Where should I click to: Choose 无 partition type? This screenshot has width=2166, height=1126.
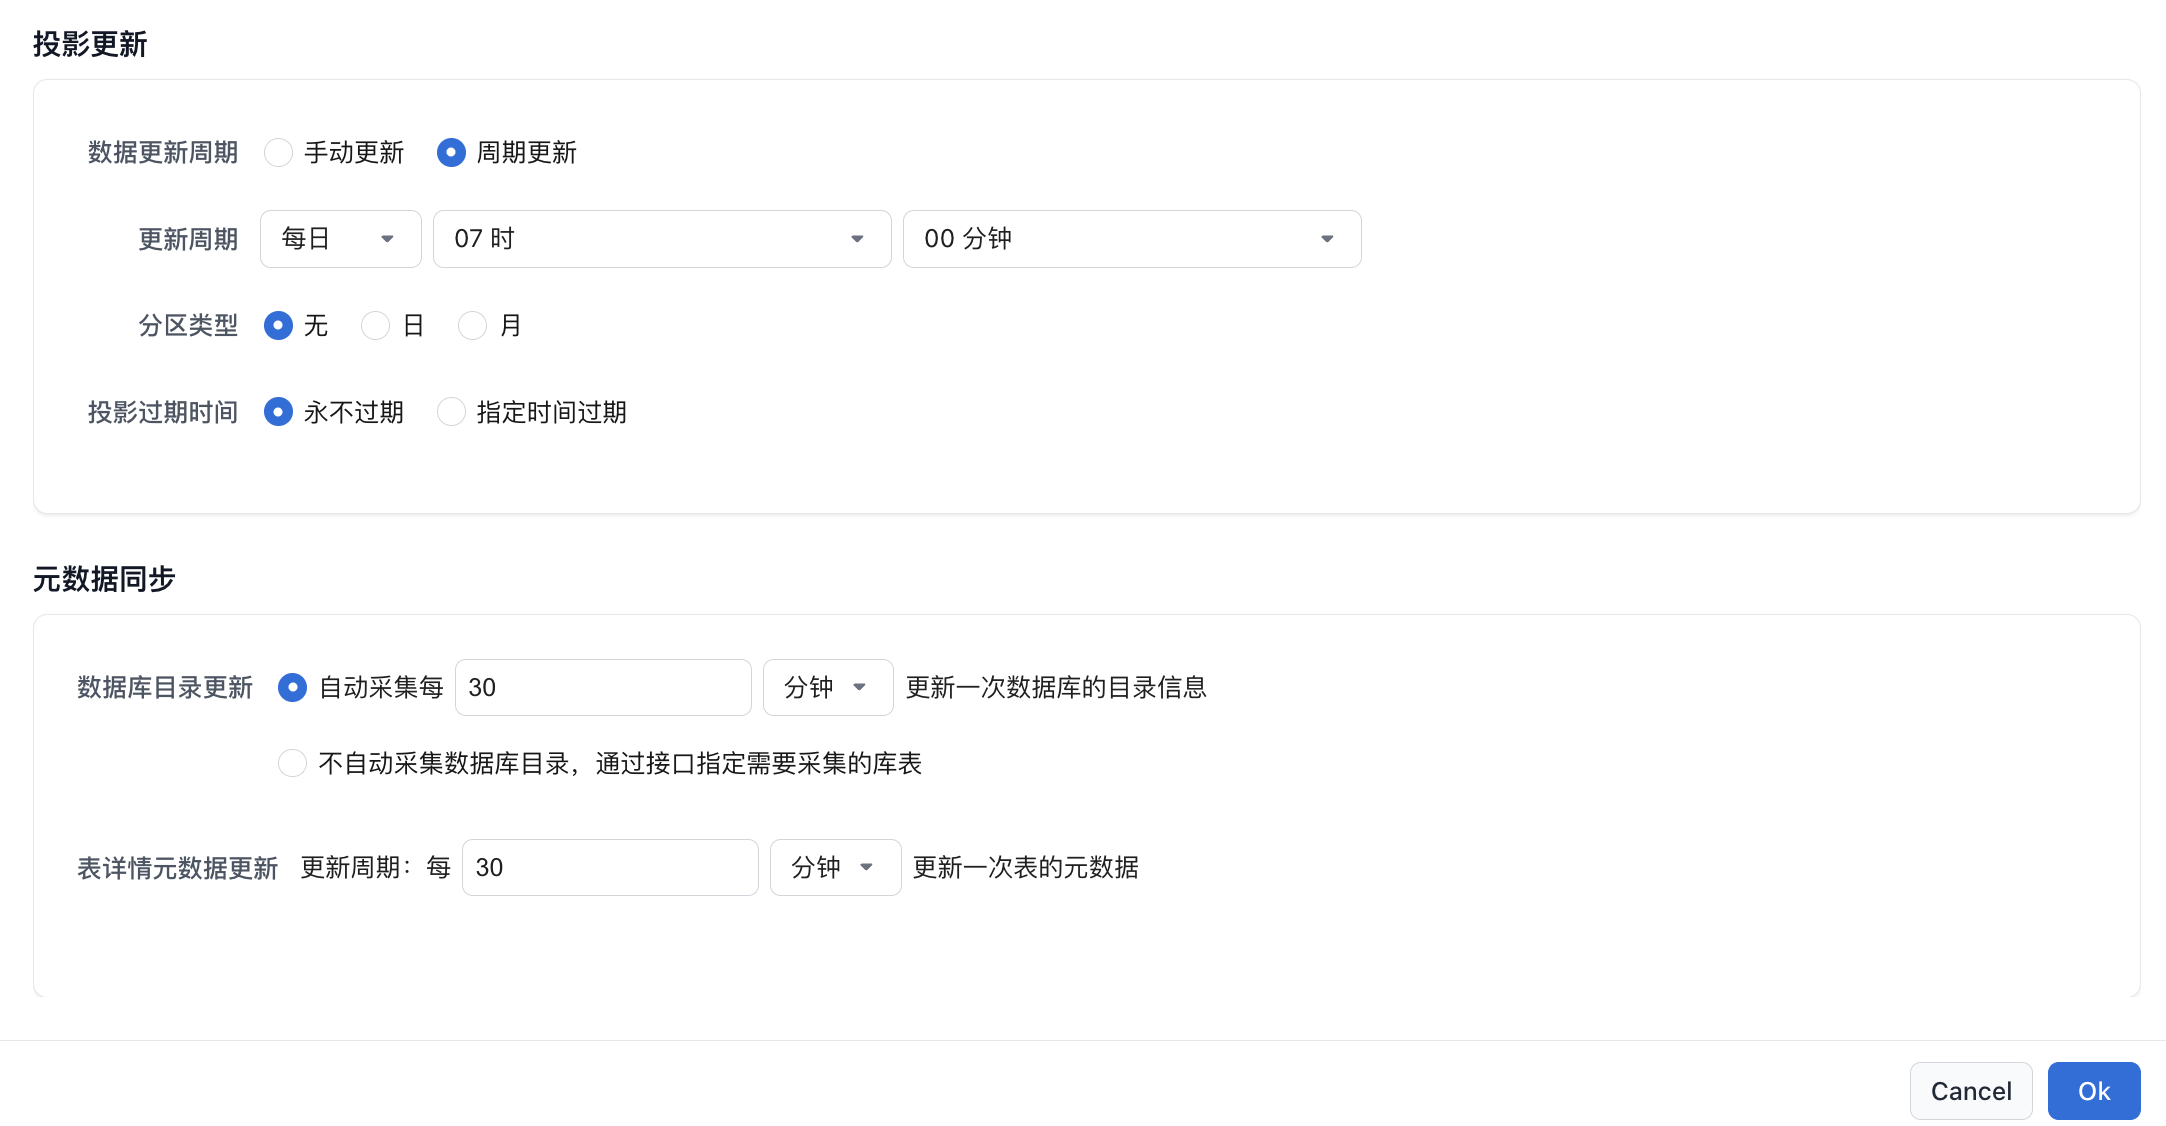click(x=278, y=326)
